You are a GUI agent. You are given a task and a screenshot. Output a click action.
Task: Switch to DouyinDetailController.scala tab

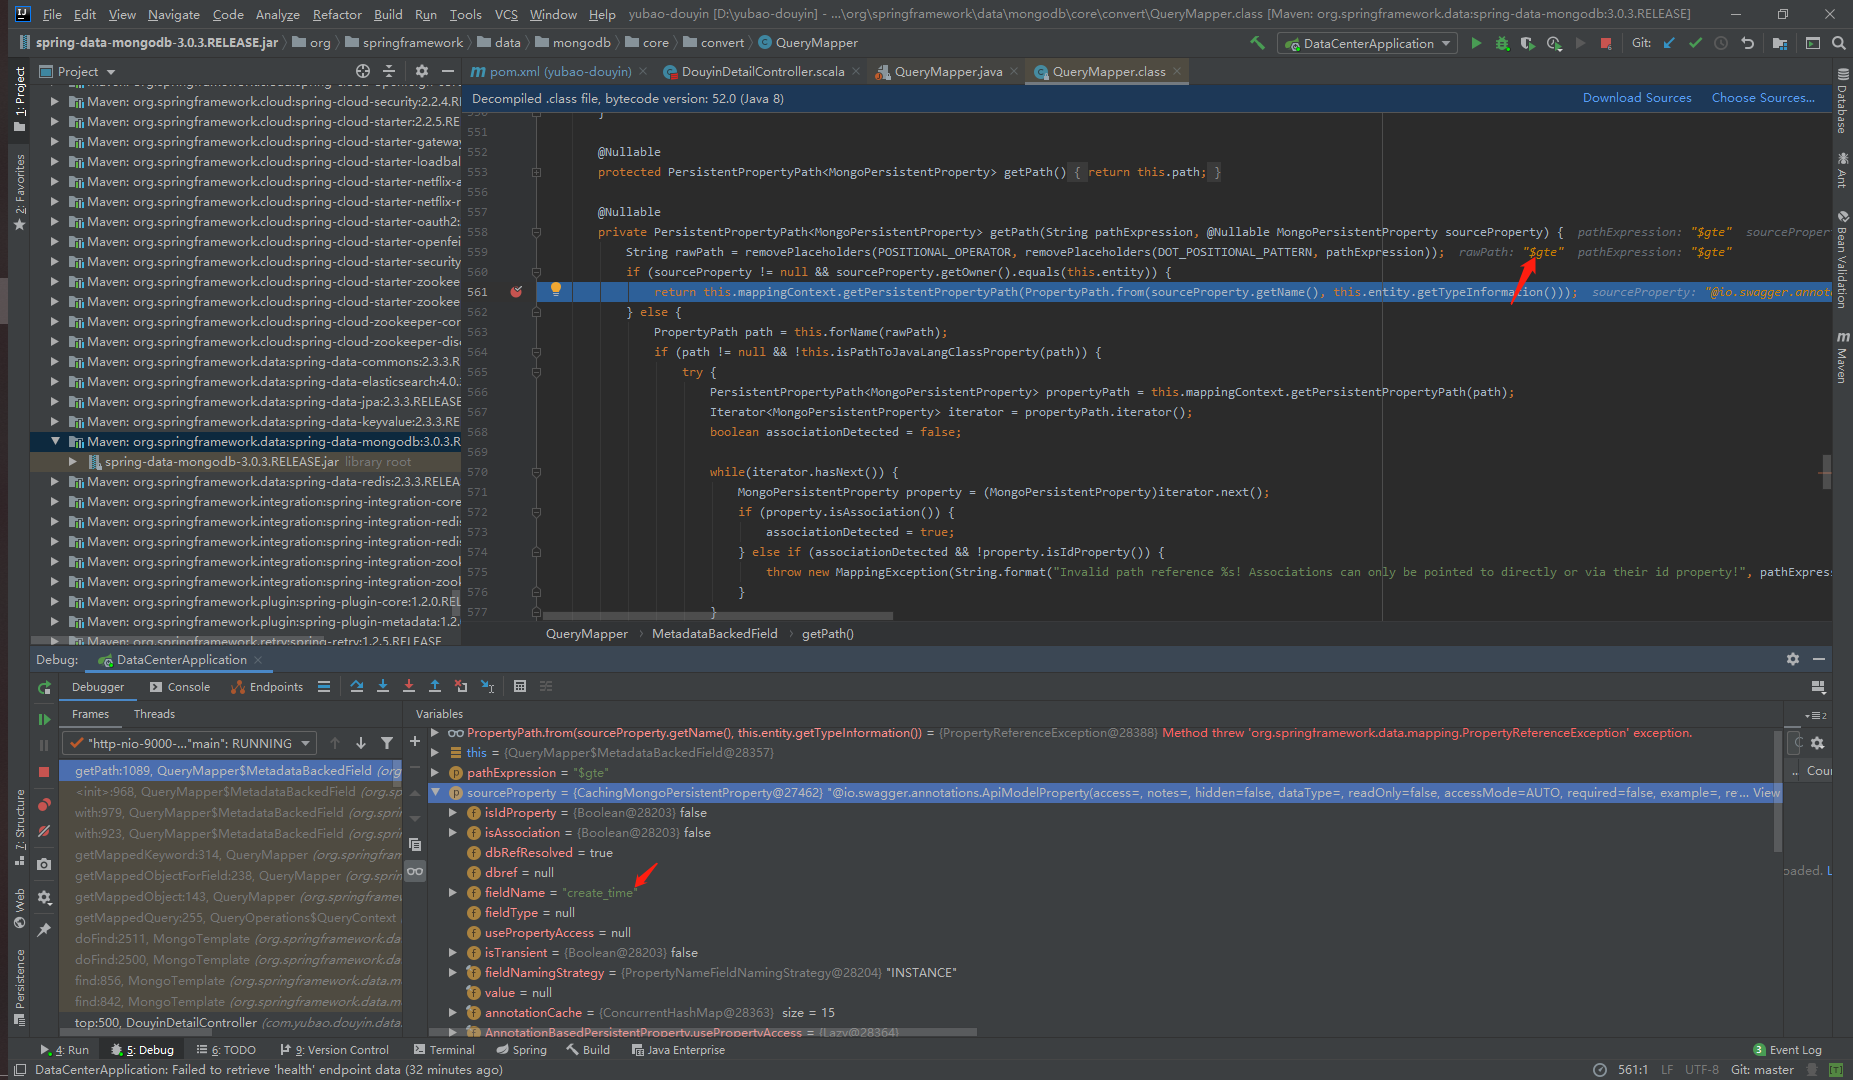click(x=762, y=71)
